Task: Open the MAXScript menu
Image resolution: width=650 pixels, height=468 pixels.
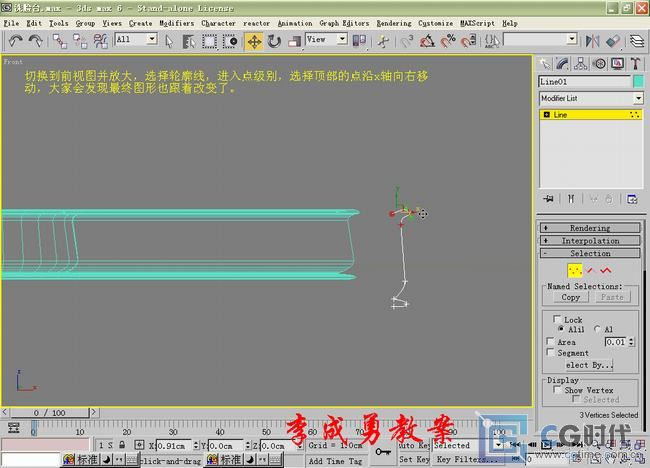Action: click(477, 23)
